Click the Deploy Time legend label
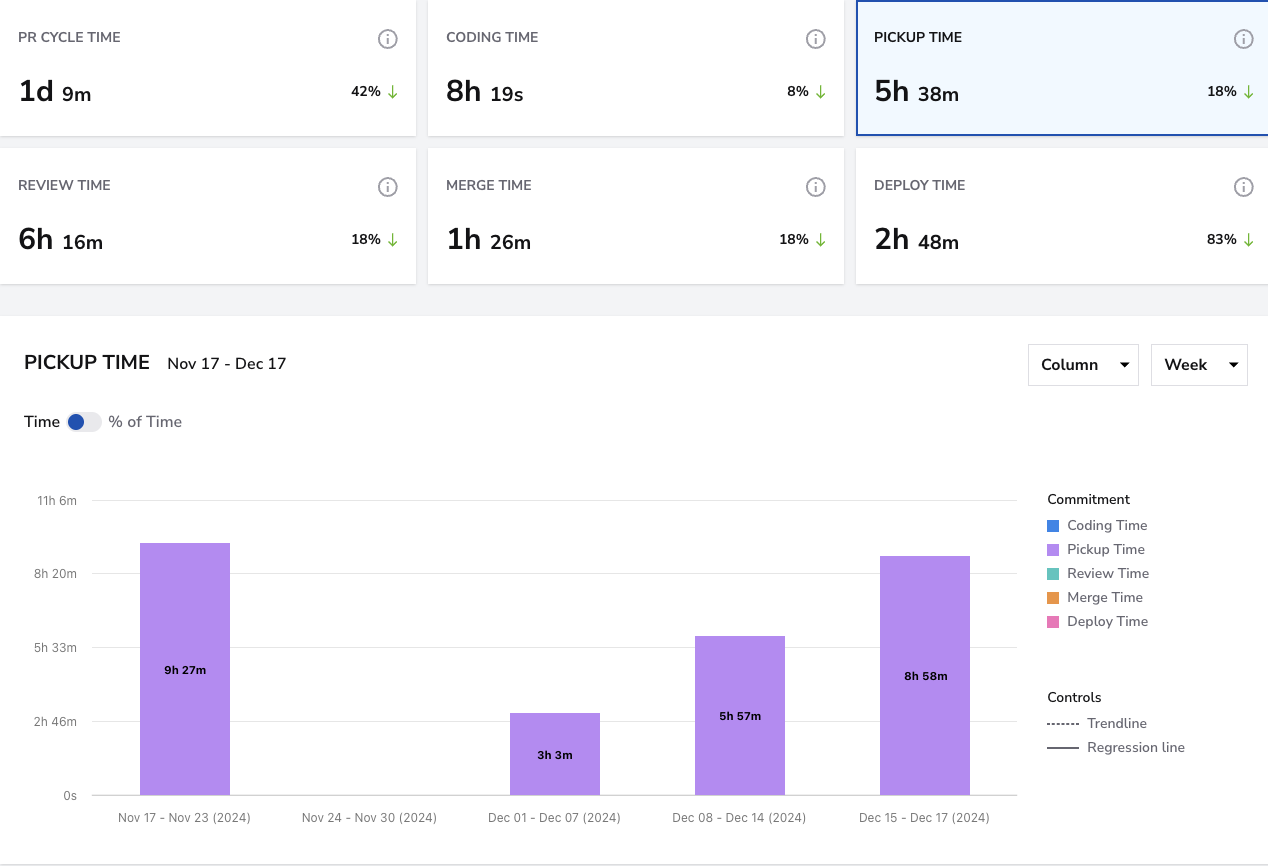The image size is (1268, 866). pyautogui.click(x=1107, y=621)
